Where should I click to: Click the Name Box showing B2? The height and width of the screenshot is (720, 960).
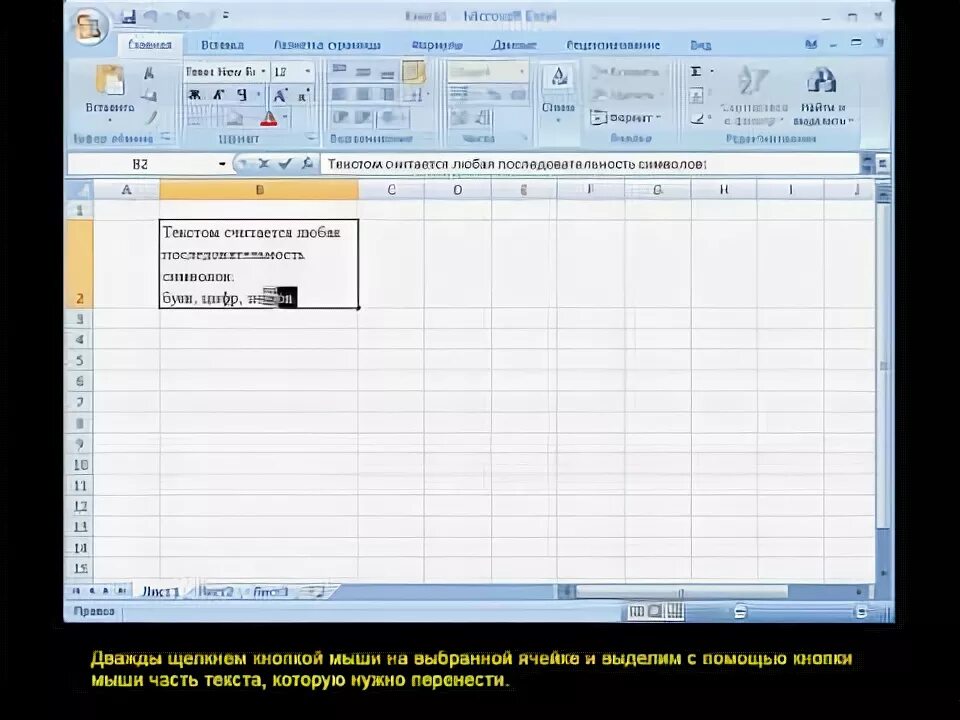click(x=141, y=164)
